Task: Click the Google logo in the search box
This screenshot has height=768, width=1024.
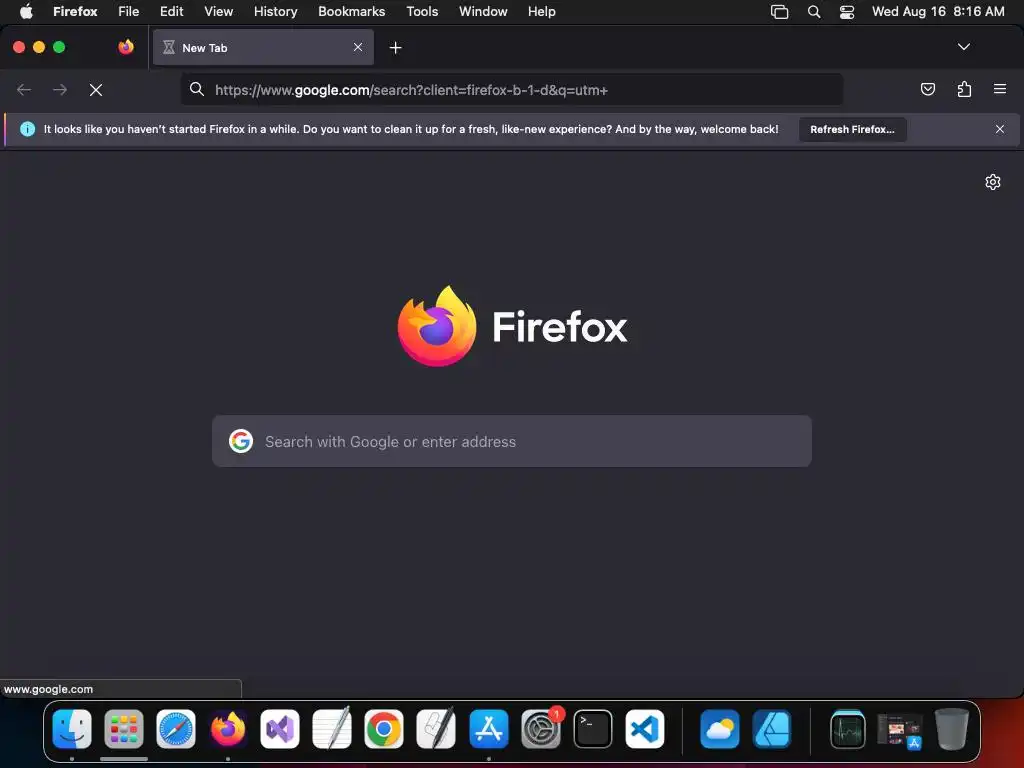Action: [x=241, y=441]
